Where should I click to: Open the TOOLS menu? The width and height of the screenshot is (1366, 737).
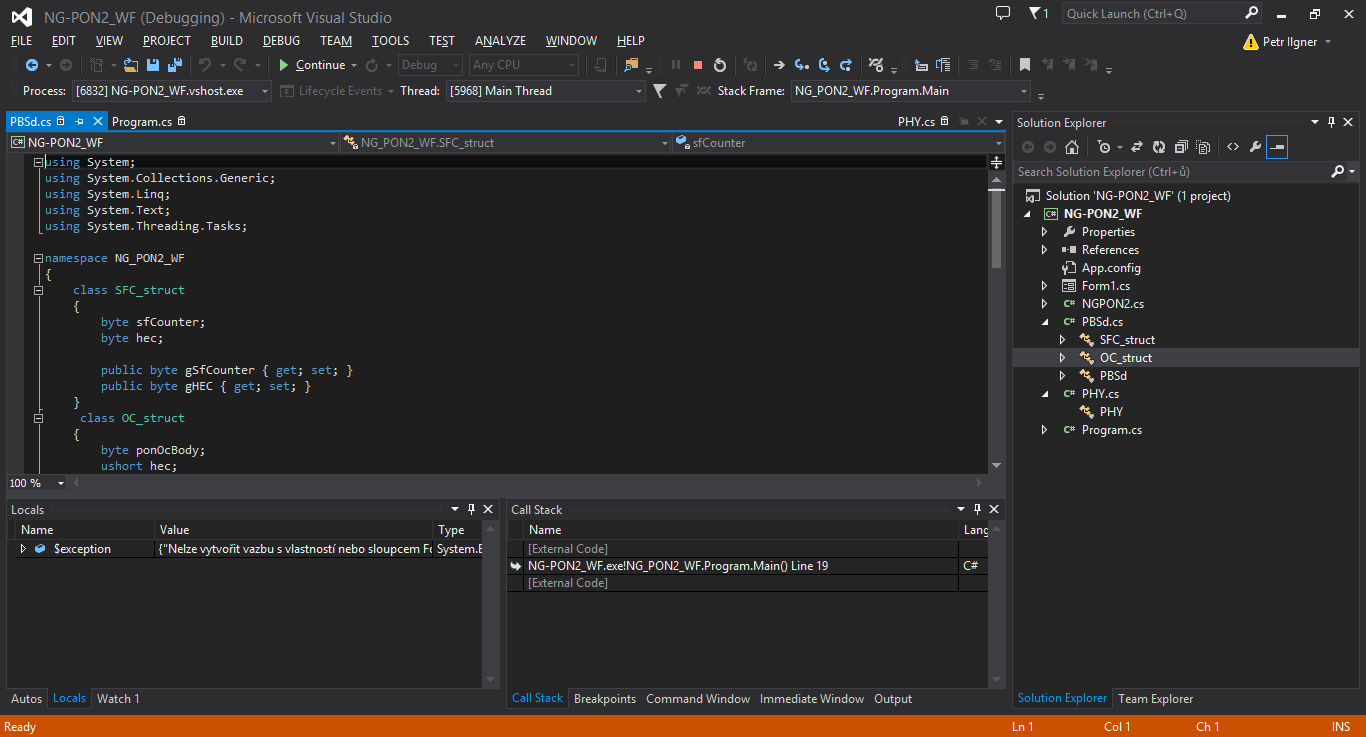(x=390, y=41)
